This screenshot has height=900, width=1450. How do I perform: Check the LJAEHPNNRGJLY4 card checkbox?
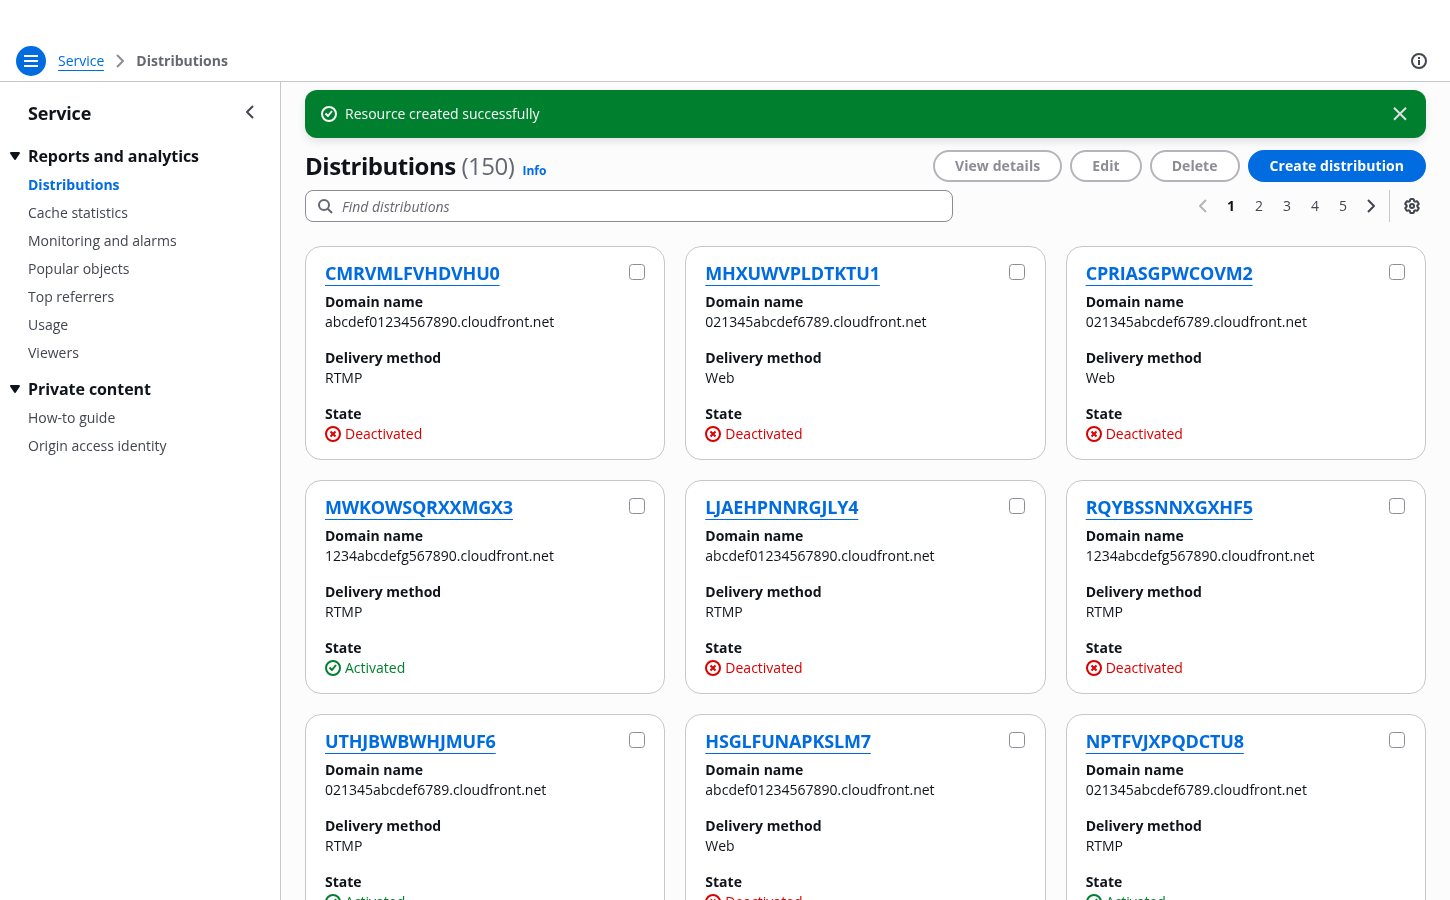[x=1017, y=506]
